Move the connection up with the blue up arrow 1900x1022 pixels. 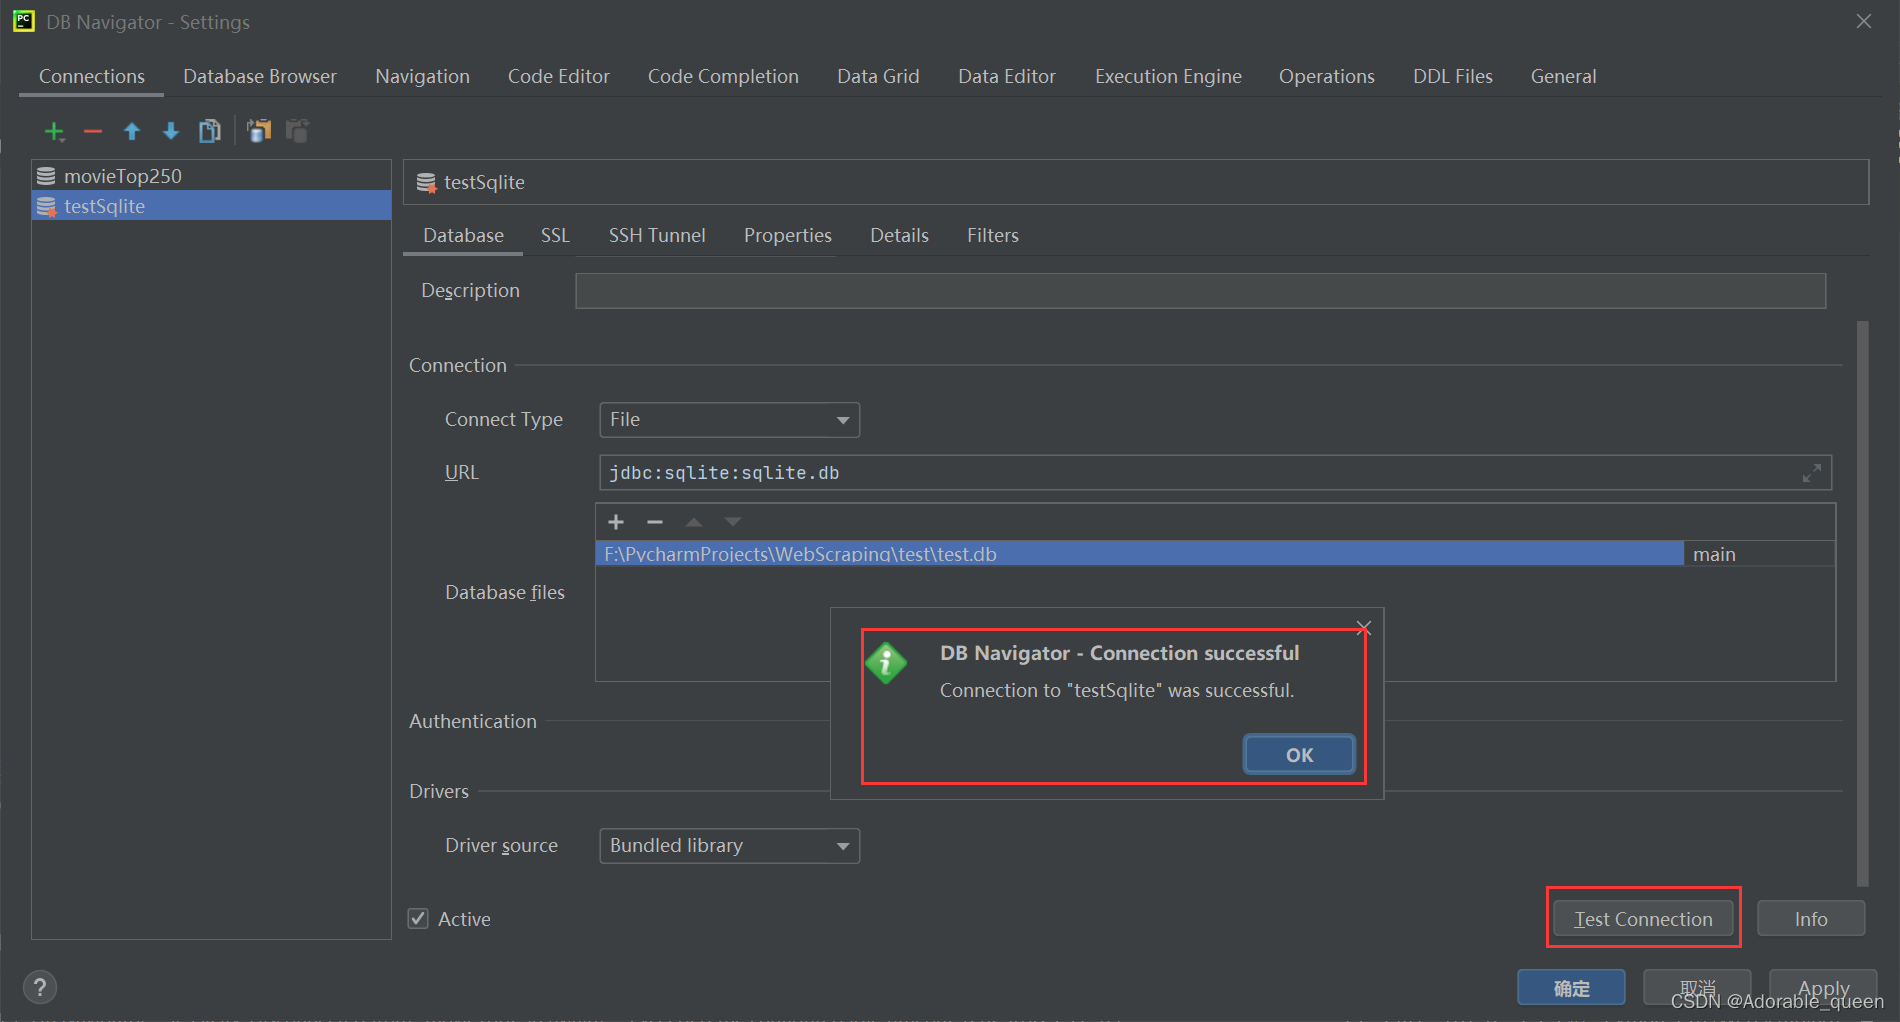(x=132, y=131)
